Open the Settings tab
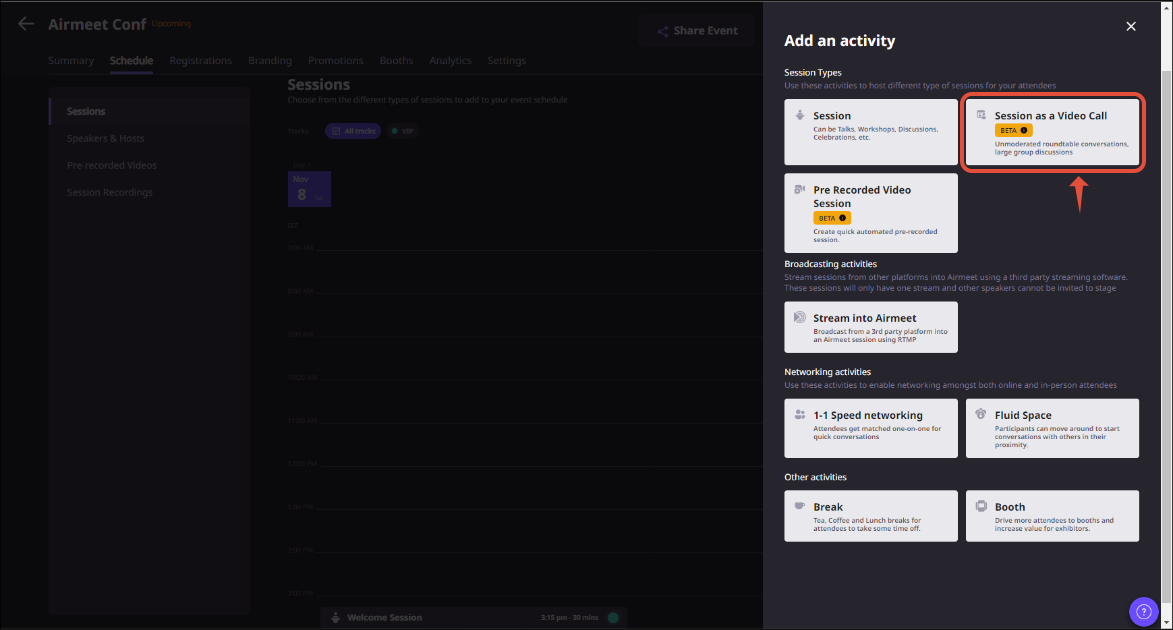The width and height of the screenshot is (1173, 630). coord(506,61)
